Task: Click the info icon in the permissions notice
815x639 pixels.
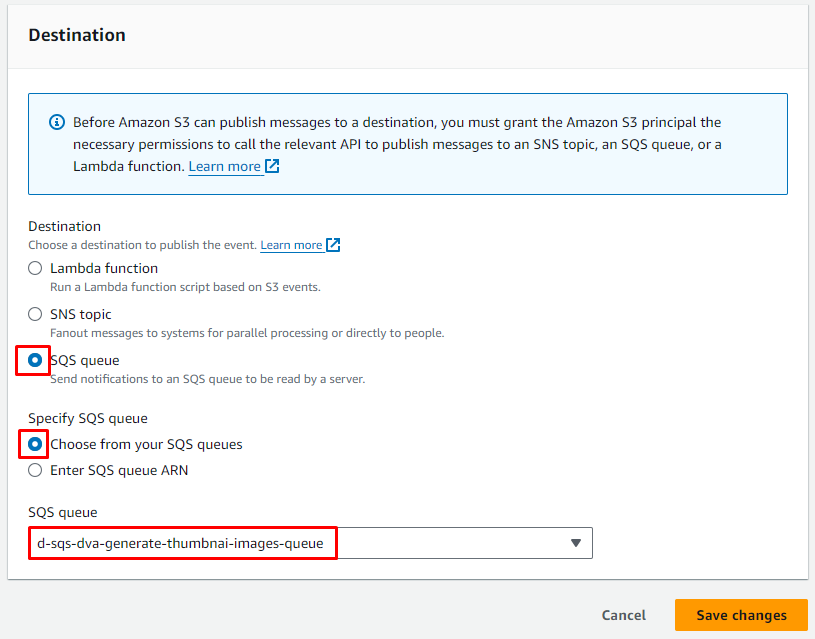Action: click(57, 123)
